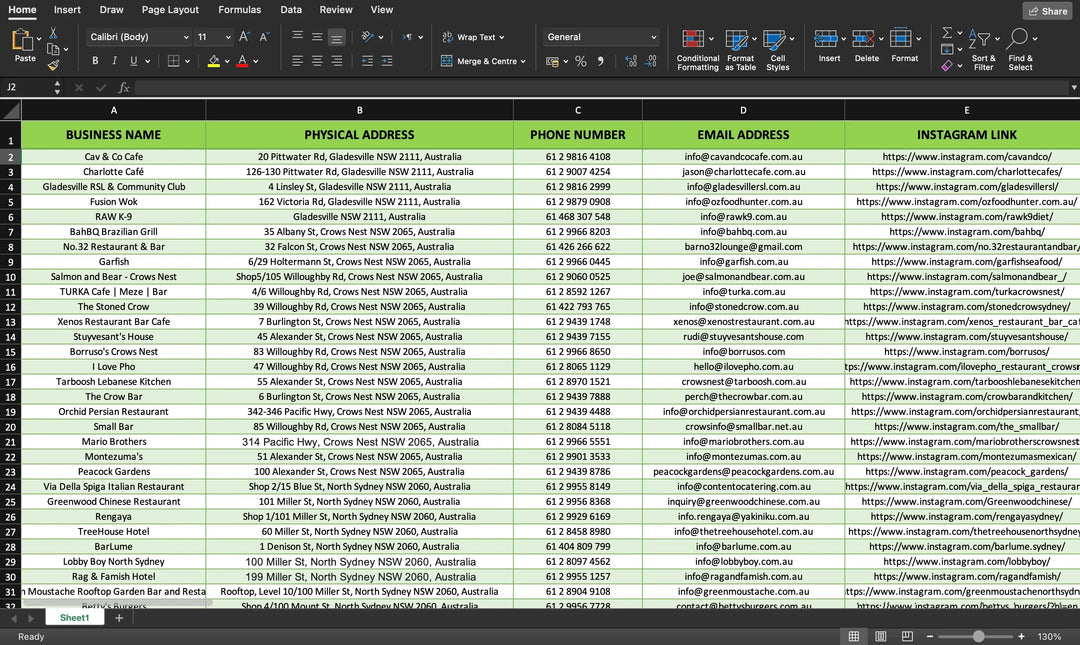Toggle italic formatting
1080x645 pixels.
click(x=114, y=60)
